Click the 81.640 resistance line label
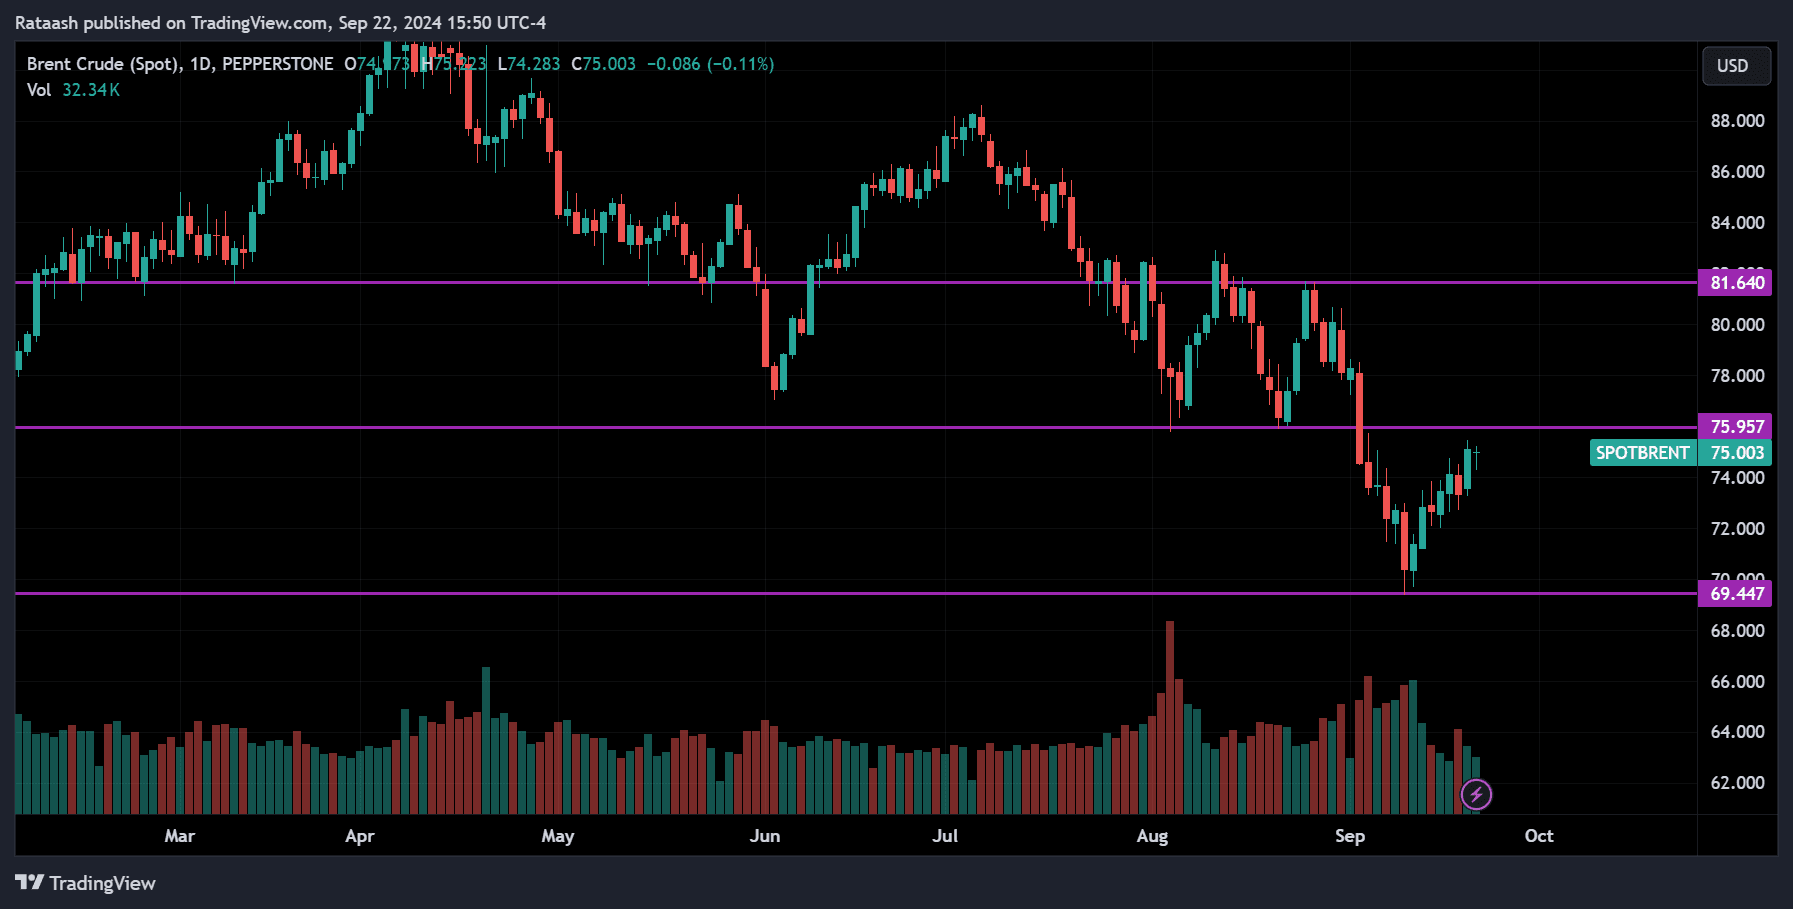Screen dimensions: 1793x909 pyautogui.click(x=1733, y=283)
